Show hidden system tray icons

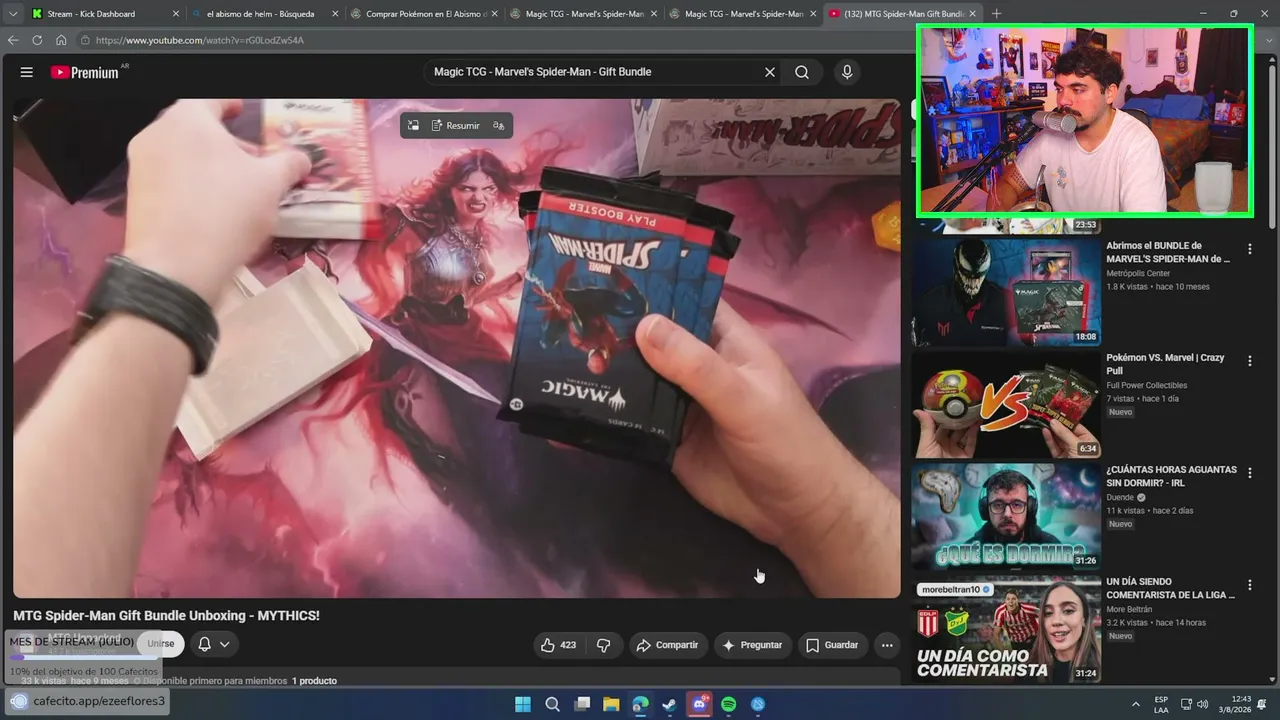pyautogui.click(x=1135, y=704)
